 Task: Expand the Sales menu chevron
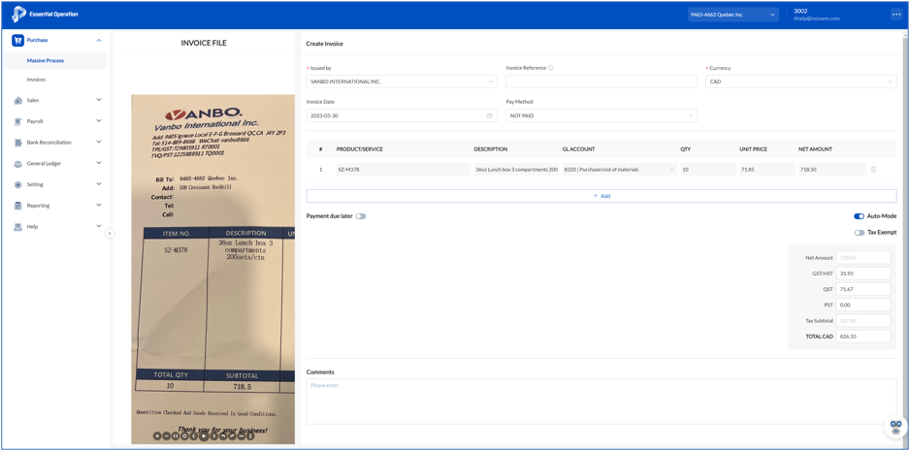pyautogui.click(x=99, y=100)
